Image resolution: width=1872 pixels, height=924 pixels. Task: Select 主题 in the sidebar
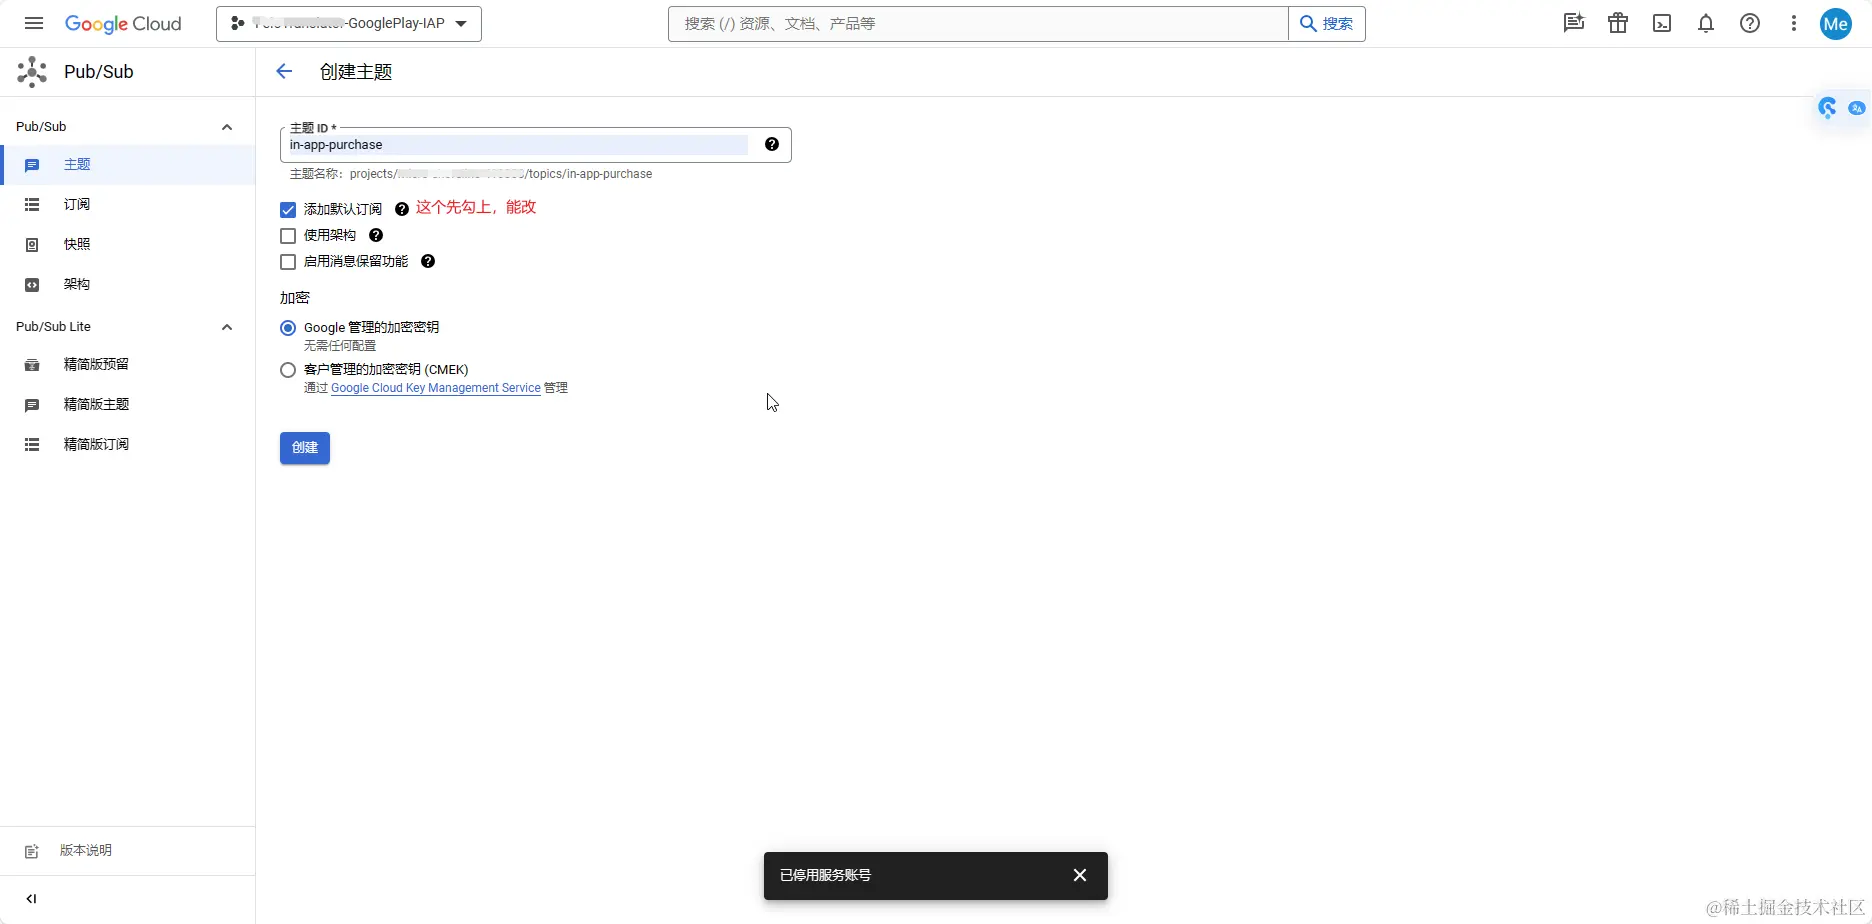coord(128,165)
